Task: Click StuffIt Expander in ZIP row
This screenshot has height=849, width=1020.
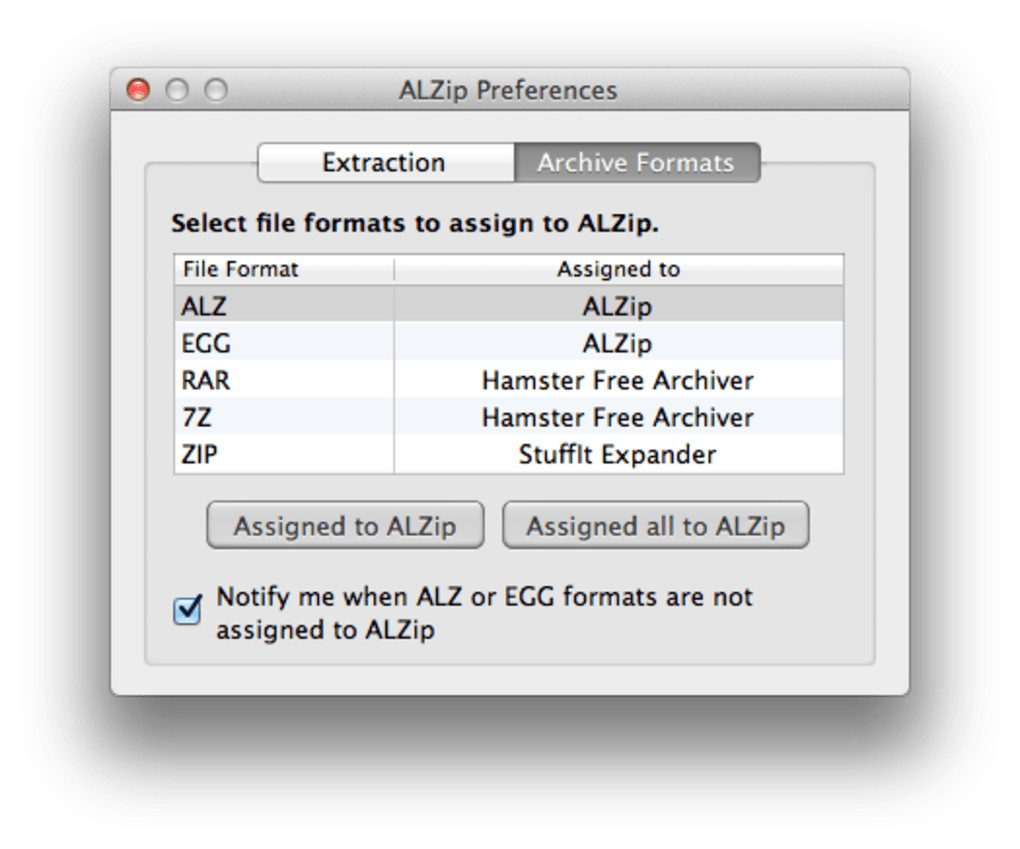Action: tap(618, 454)
